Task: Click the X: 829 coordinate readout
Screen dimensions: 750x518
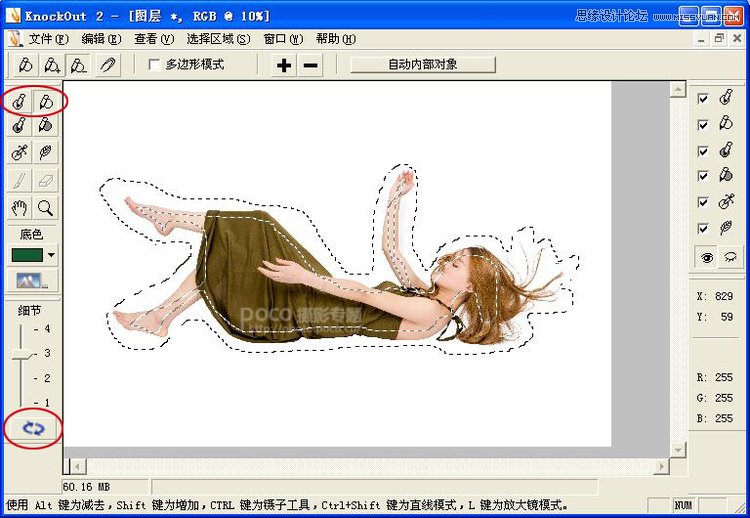Action: tap(715, 297)
